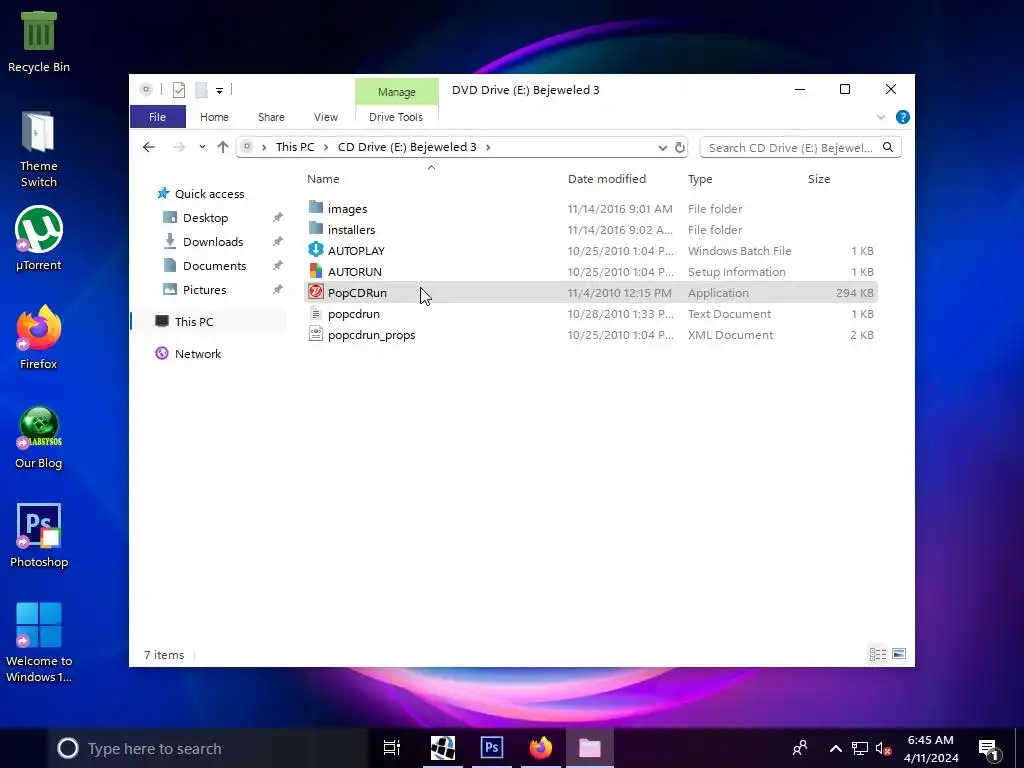Screen dimensions: 1024x768
Task: Select the popcdrun text document icon
Action: pyautogui.click(x=316, y=313)
